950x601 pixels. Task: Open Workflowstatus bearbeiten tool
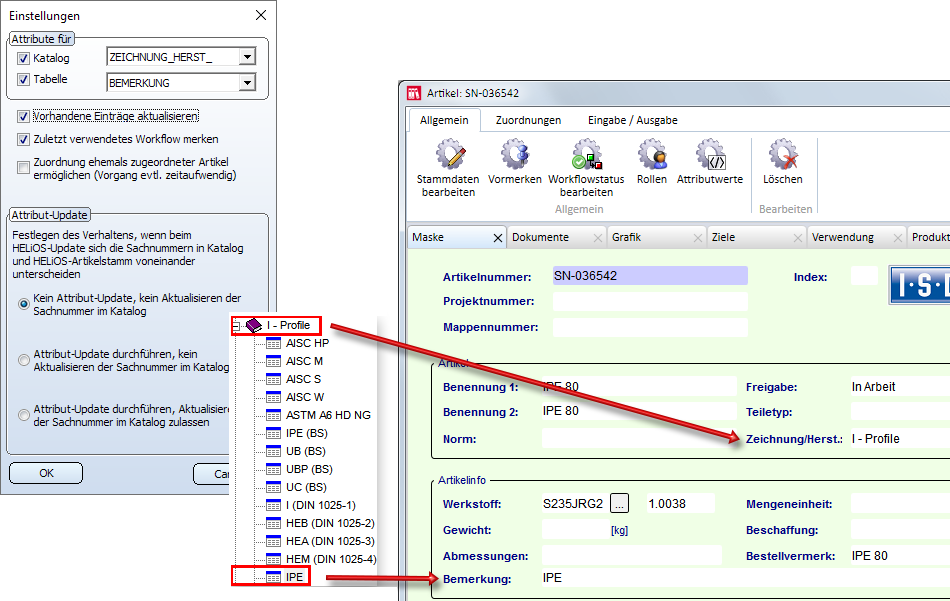tap(586, 155)
